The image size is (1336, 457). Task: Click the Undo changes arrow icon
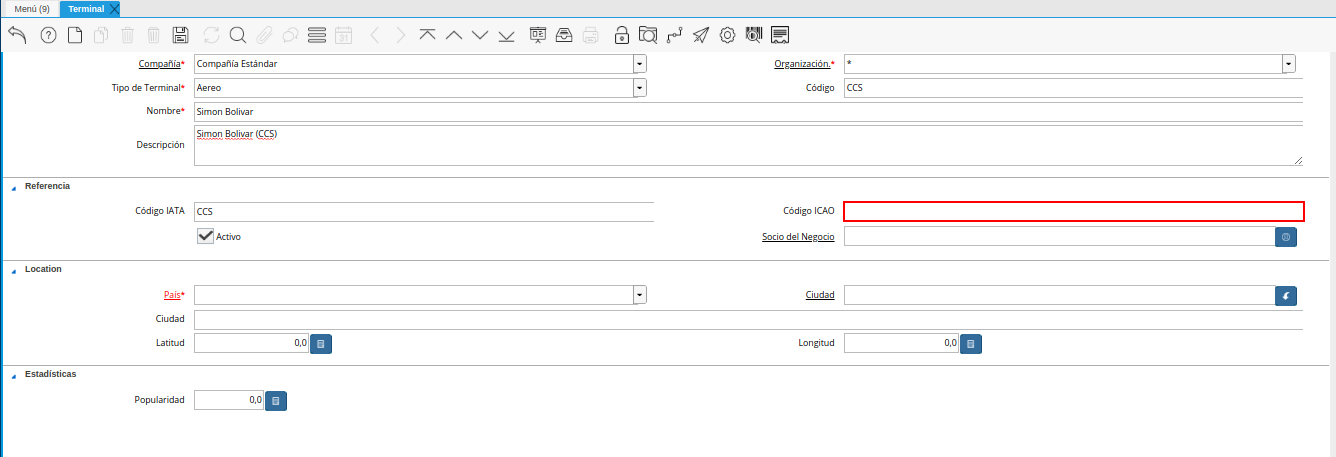(17, 35)
